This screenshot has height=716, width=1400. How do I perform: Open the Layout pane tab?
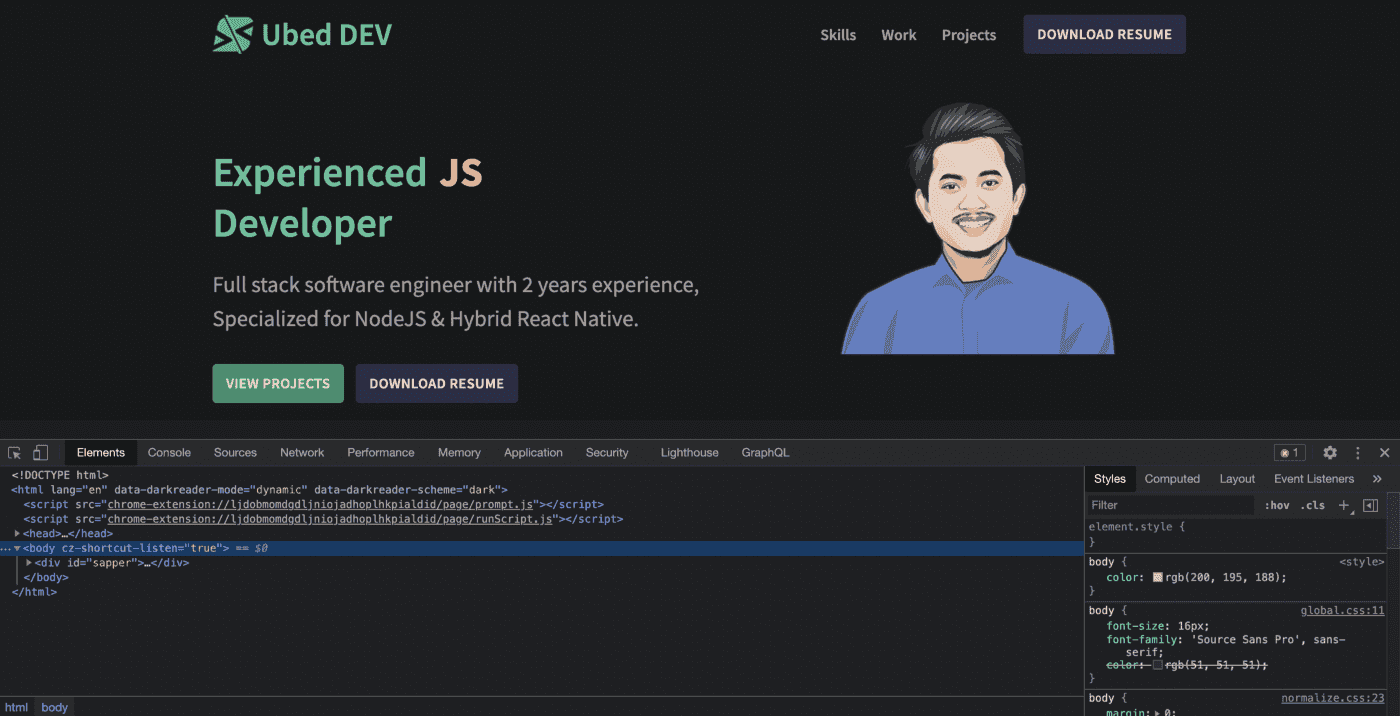(1237, 479)
